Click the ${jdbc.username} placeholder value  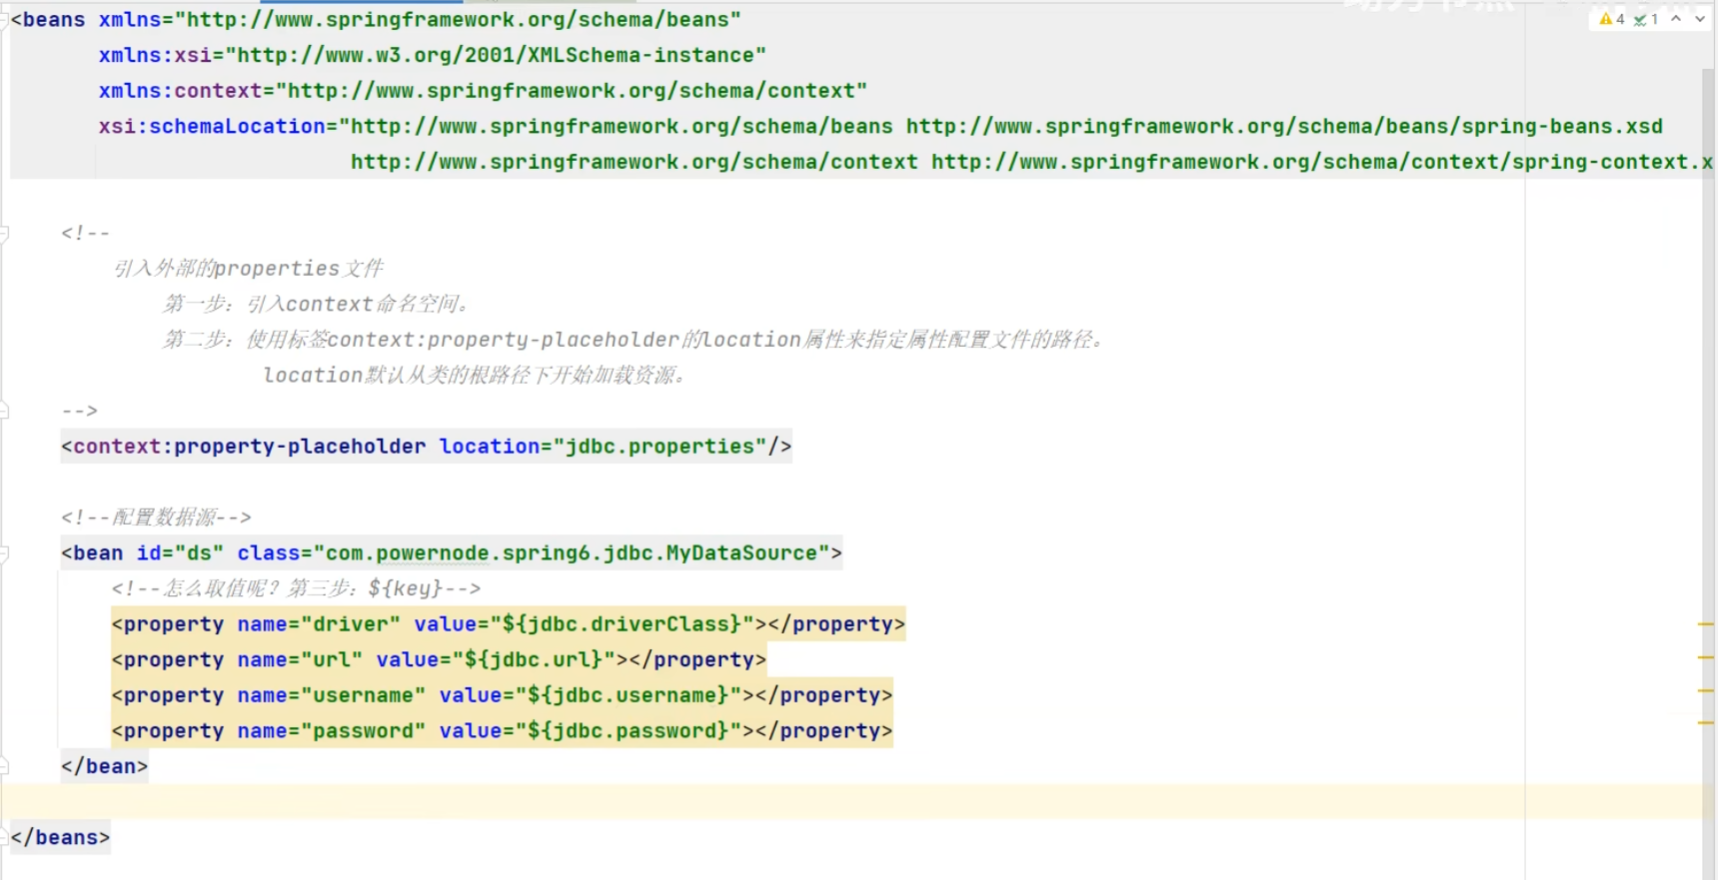point(628,695)
